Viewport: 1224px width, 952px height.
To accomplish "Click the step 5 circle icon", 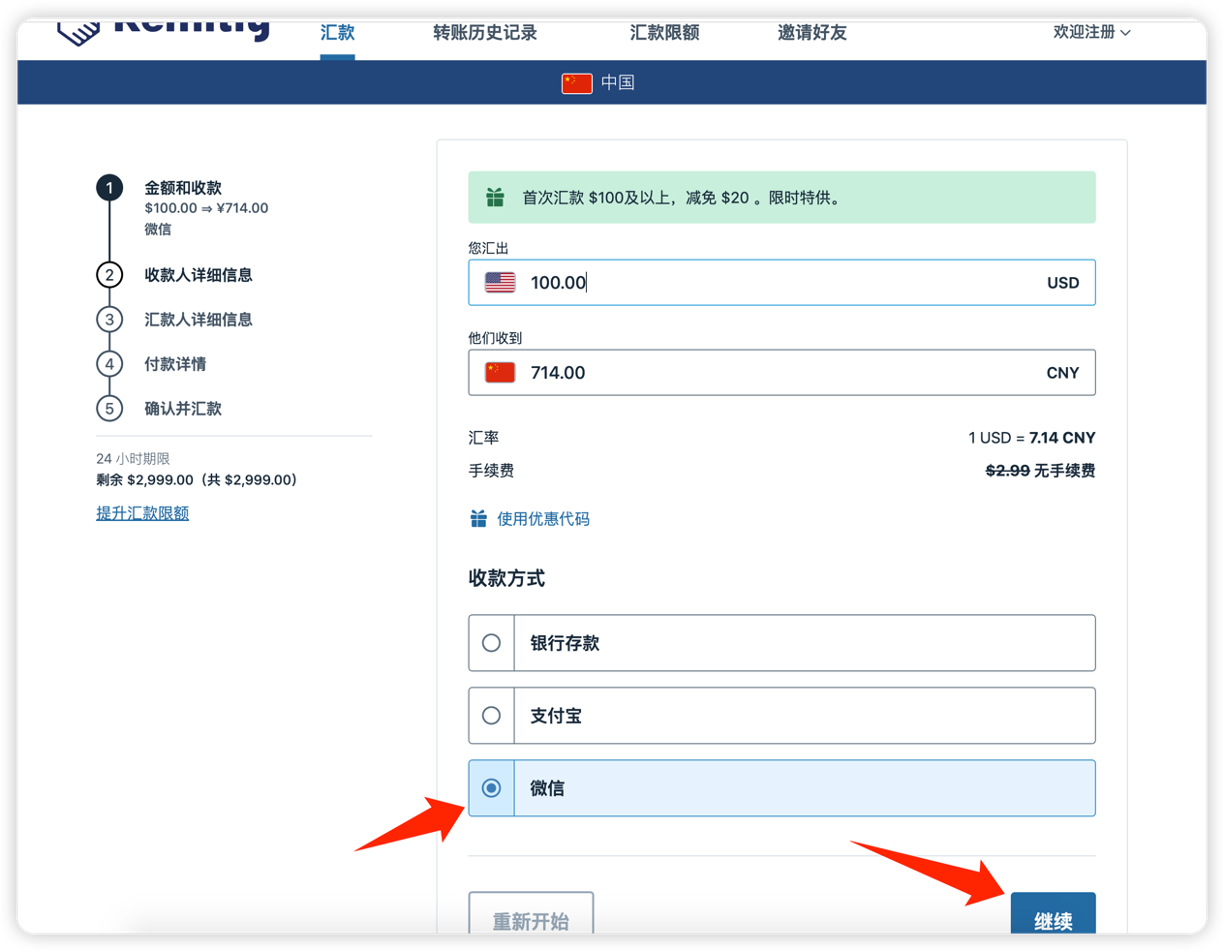I will (109, 408).
